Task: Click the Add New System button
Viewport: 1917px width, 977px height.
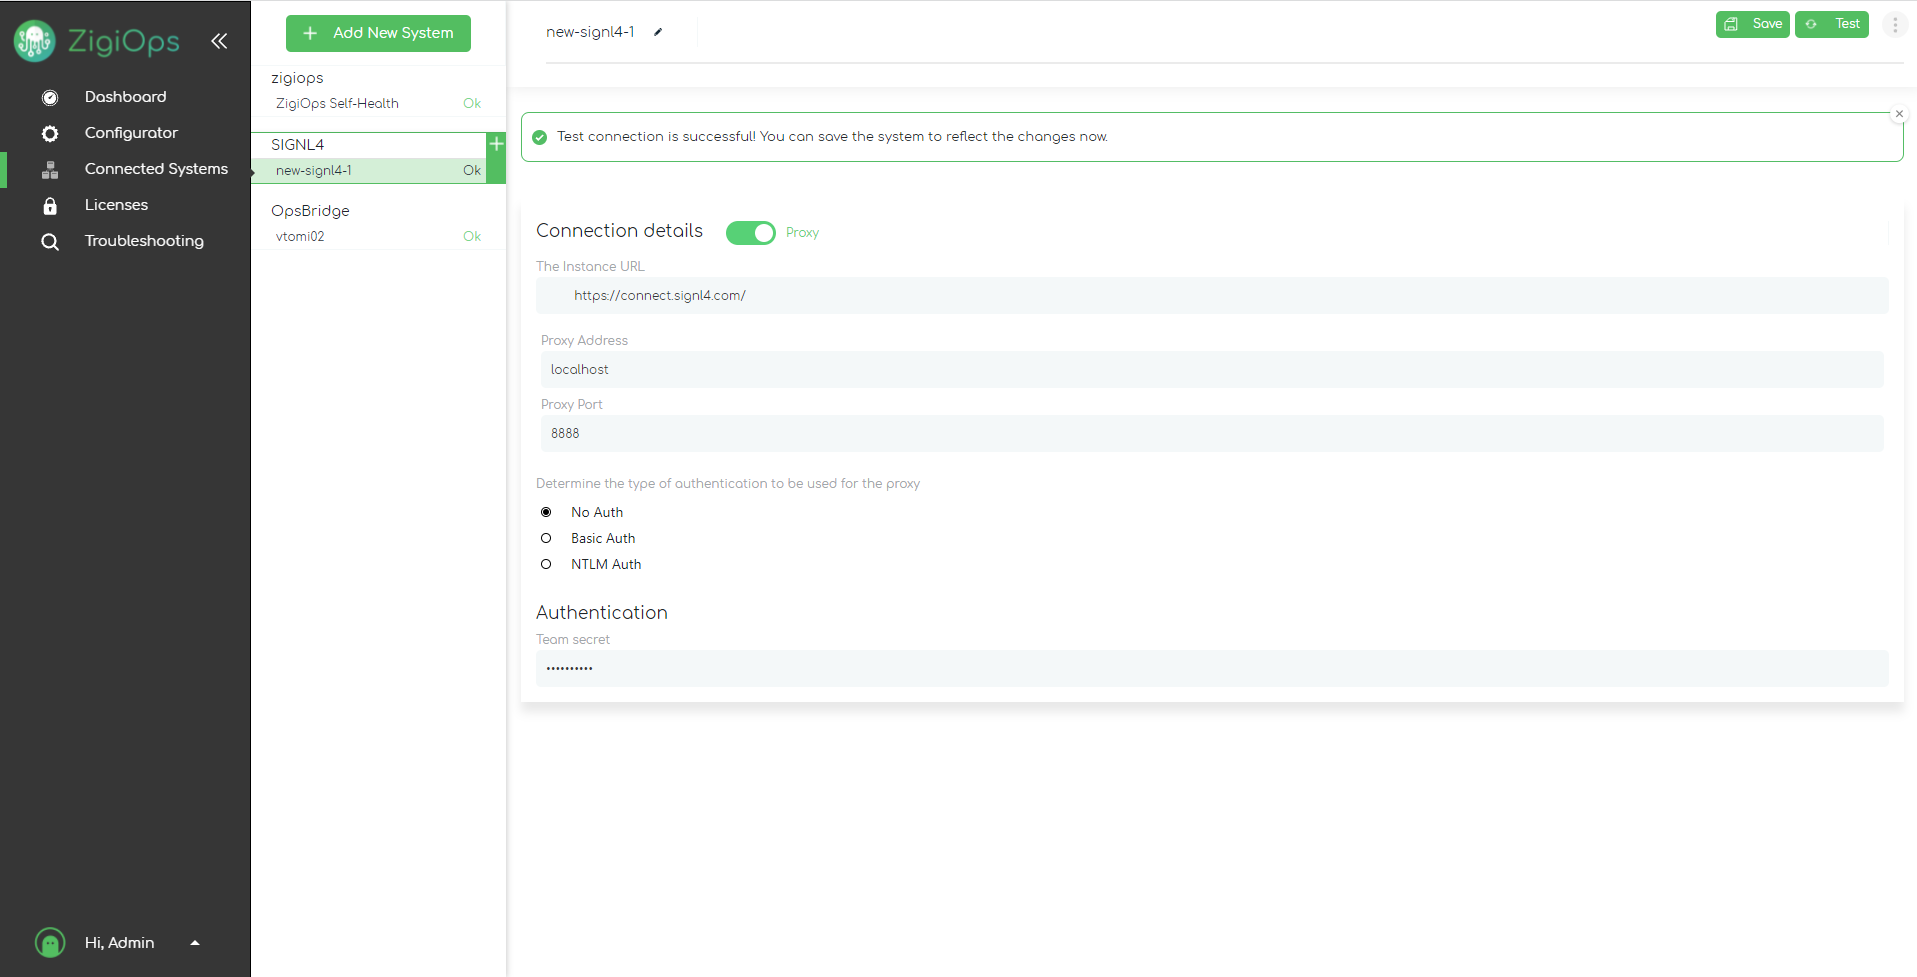Action: pyautogui.click(x=378, y=33)
